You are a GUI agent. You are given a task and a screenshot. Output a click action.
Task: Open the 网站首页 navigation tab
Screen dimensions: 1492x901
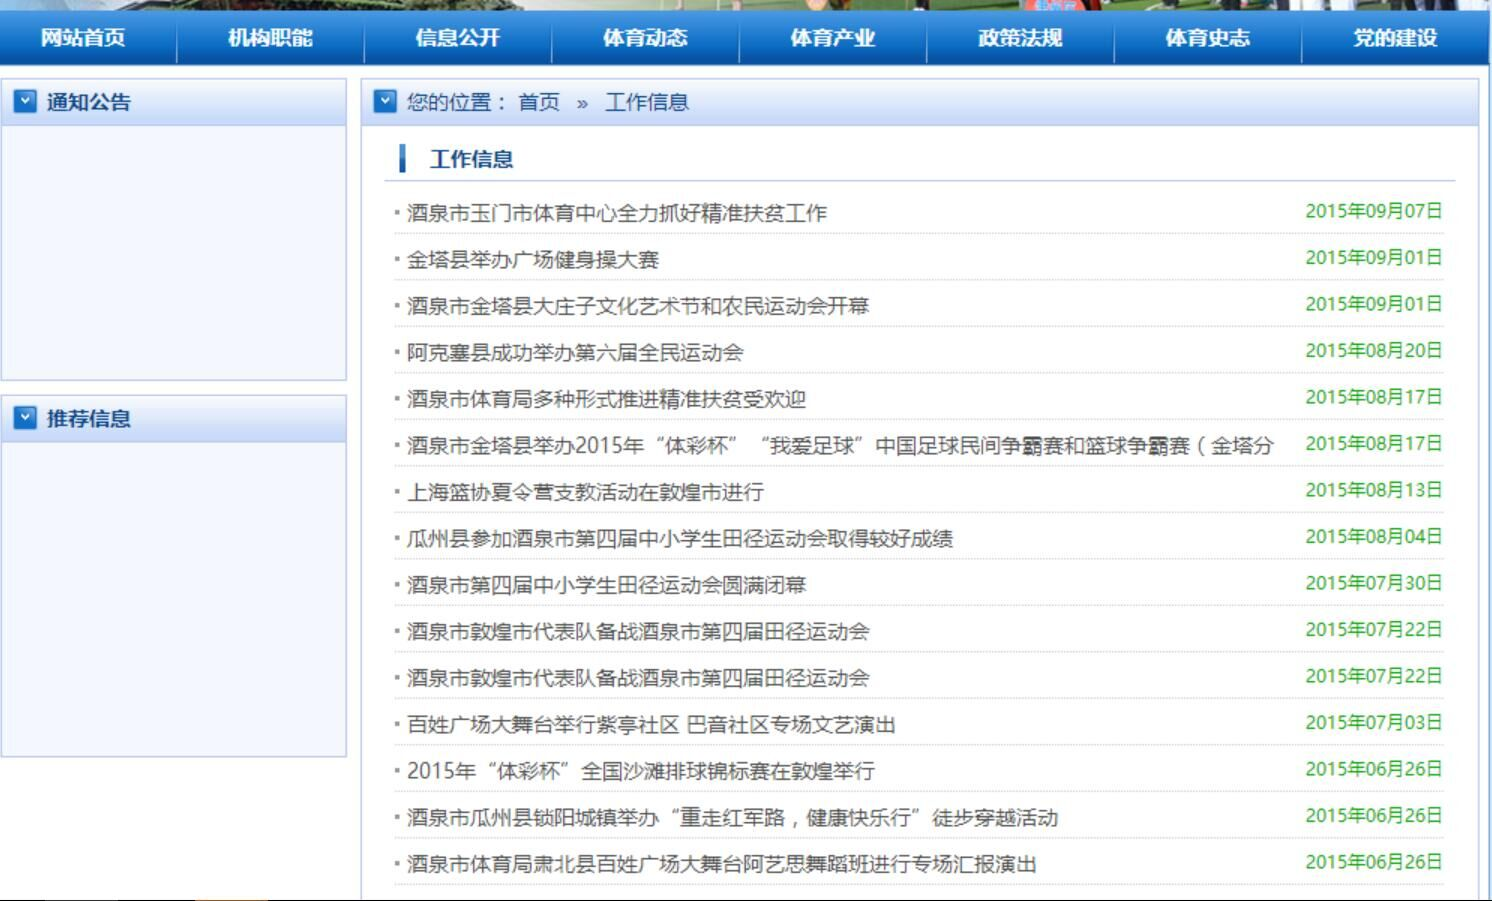[83, 38]
